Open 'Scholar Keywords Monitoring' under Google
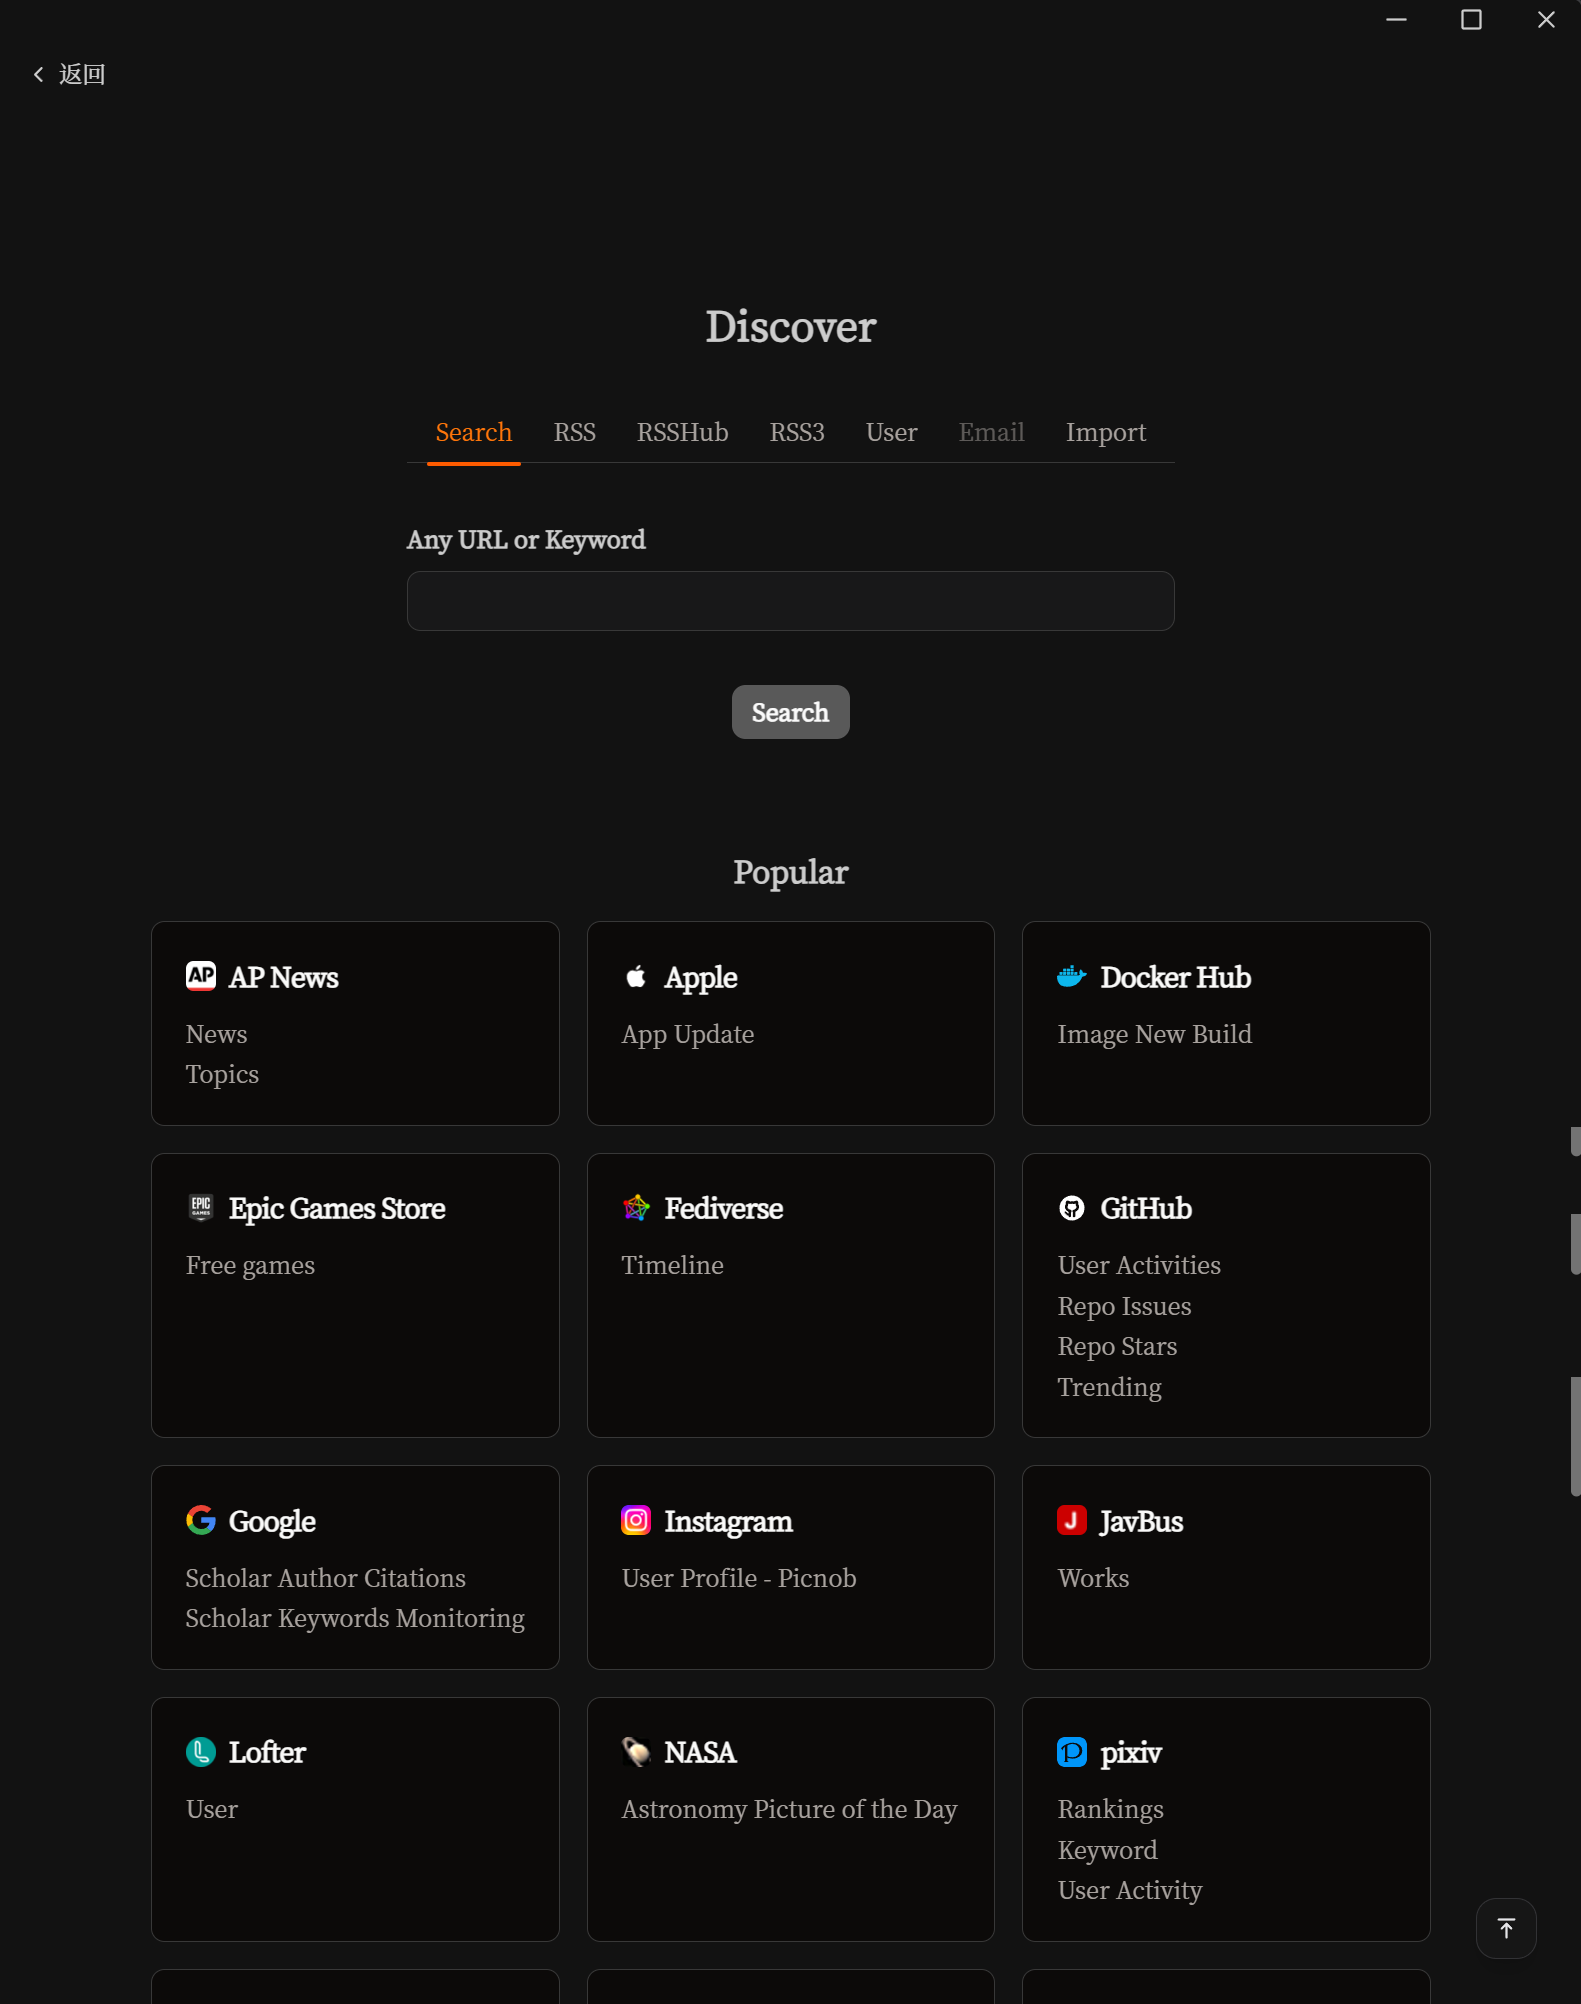Screen dimensions: 1581x2004 pos(355,1618)
